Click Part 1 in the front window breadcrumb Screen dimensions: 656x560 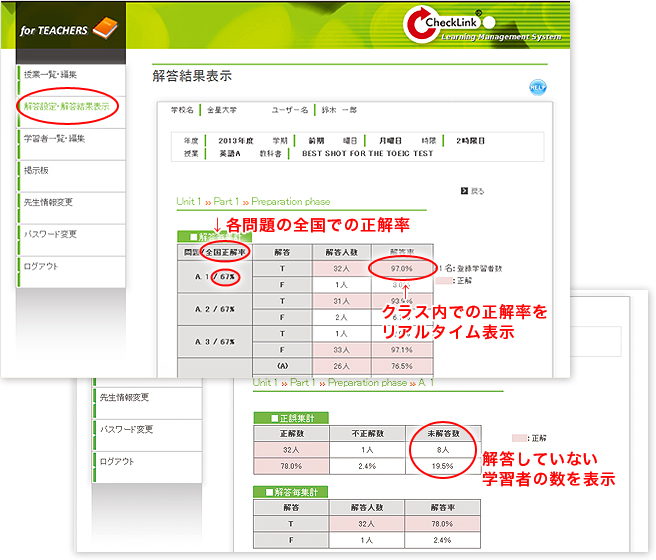(226, 202)
